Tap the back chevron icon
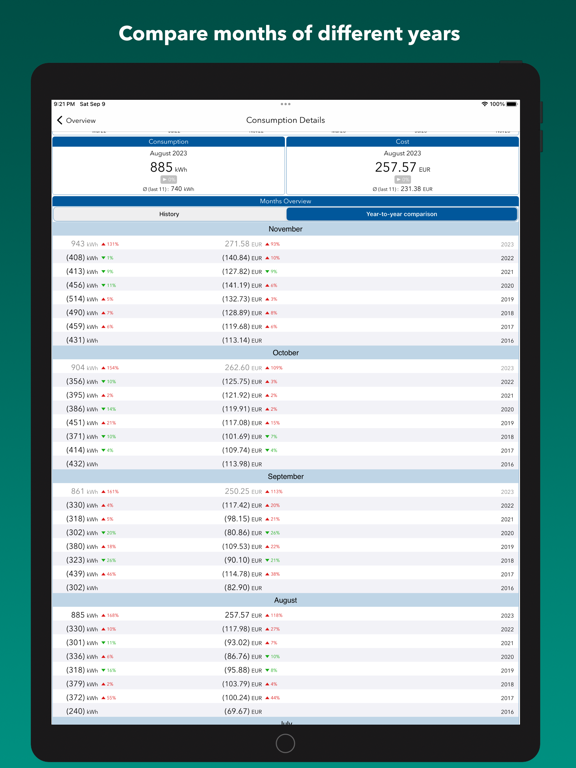Screen dimensions: 576x768 point(60,120)
